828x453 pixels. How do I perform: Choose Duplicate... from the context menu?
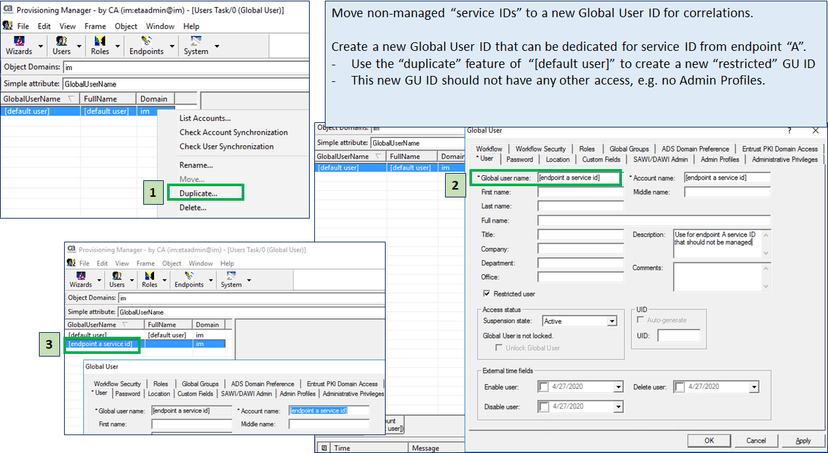(191, 192)
